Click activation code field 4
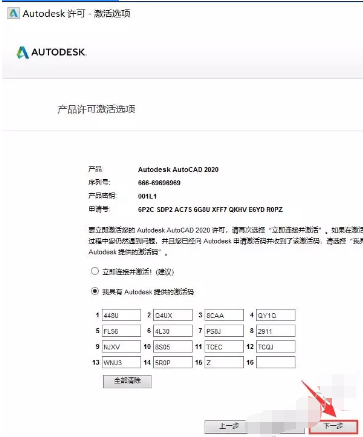 tap(276, 315)
